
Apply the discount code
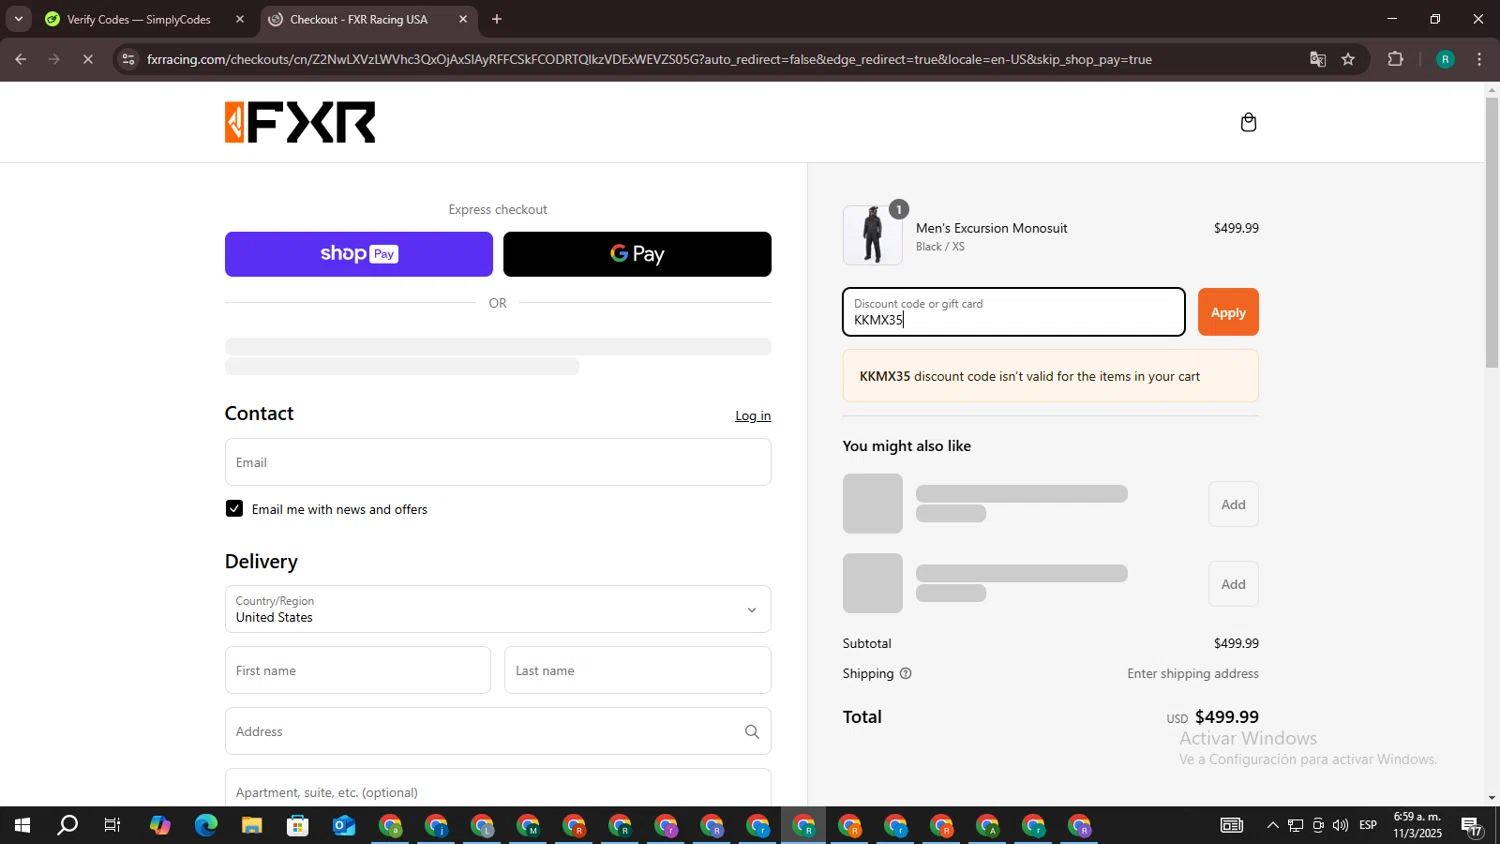(1228, 312)
